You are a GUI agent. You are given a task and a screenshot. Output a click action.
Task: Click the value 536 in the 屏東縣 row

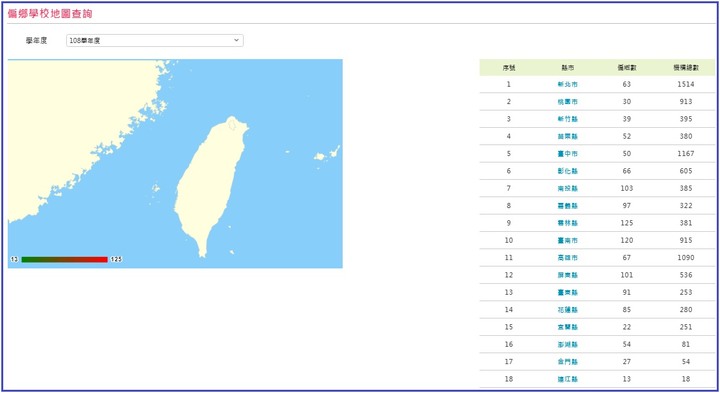pyautogui.click(x=686, y=275)
